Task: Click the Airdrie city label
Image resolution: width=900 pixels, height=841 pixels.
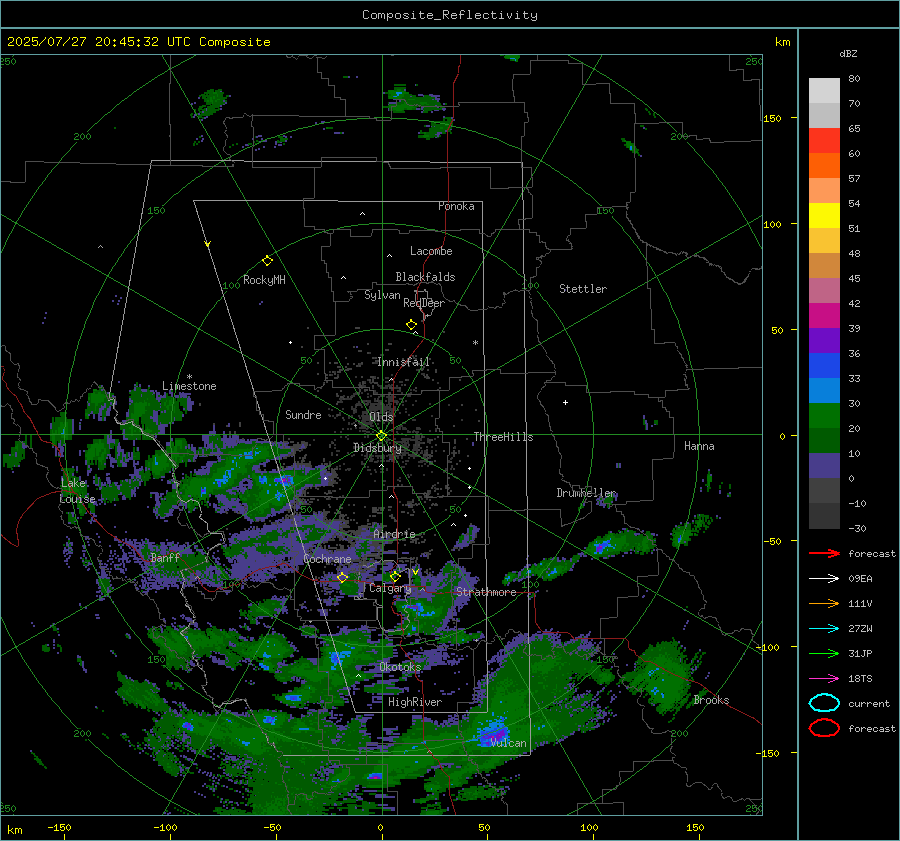Action: [x=394, y=534]
